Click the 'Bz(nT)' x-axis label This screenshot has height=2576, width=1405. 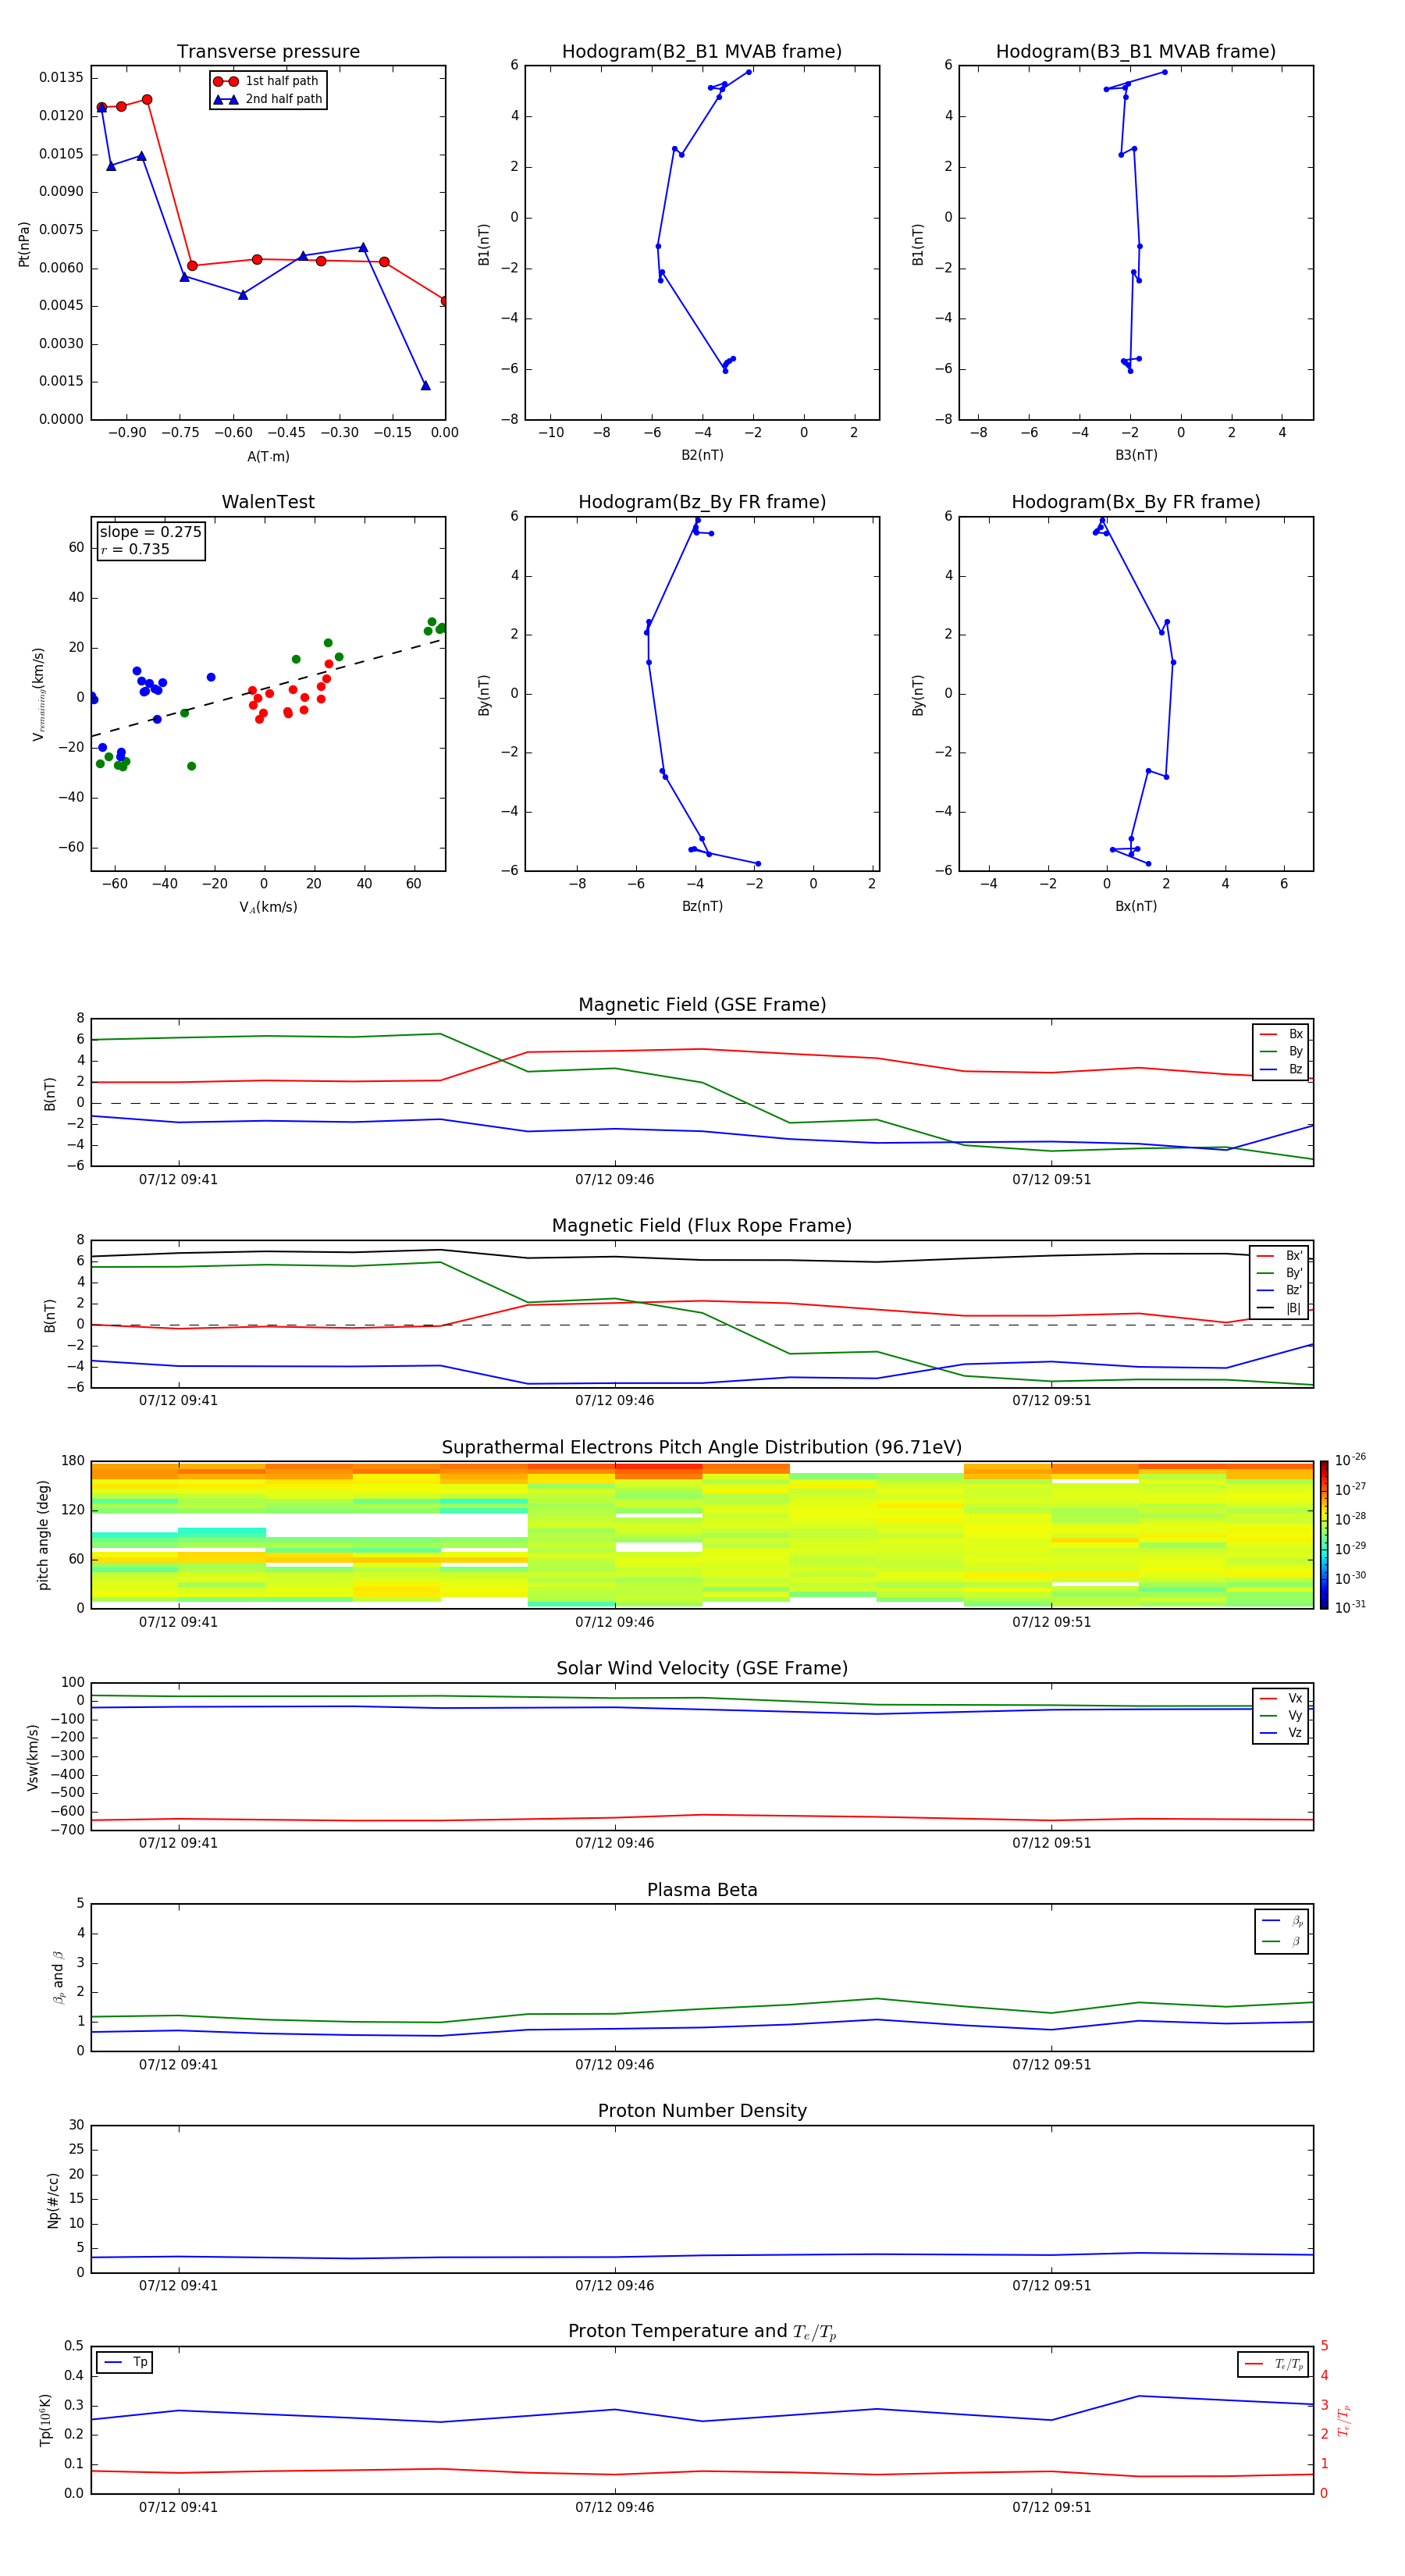(702, 906)
